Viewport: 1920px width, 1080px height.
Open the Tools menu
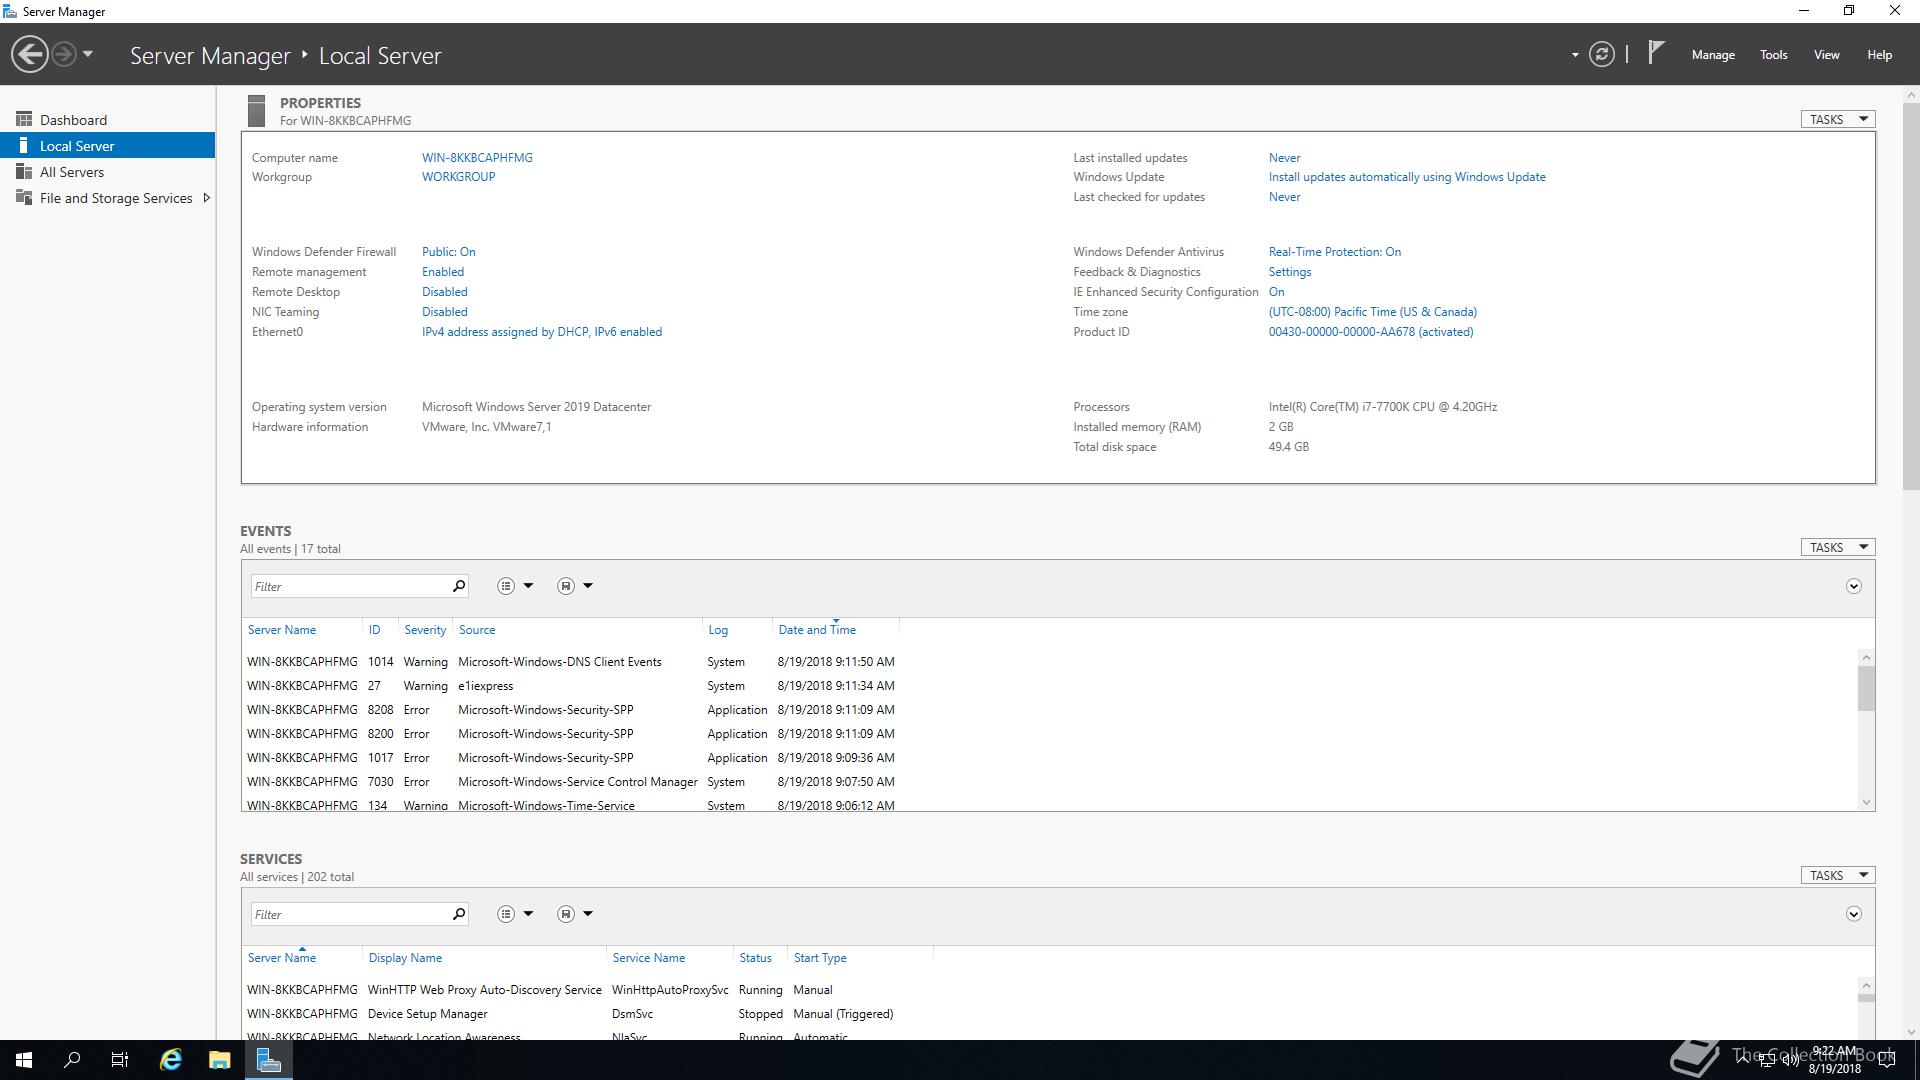(1773, 55)
